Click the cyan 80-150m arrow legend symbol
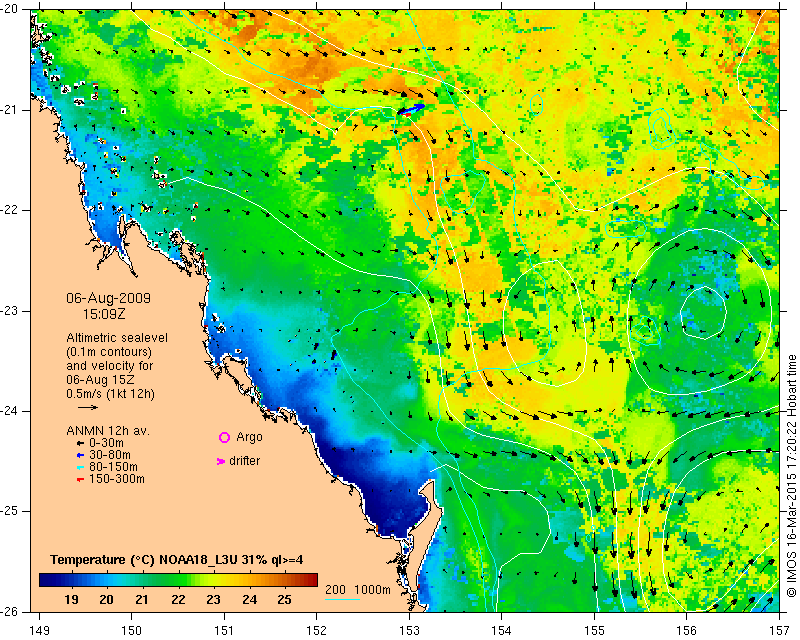800x640 pixels. point(80,467)
